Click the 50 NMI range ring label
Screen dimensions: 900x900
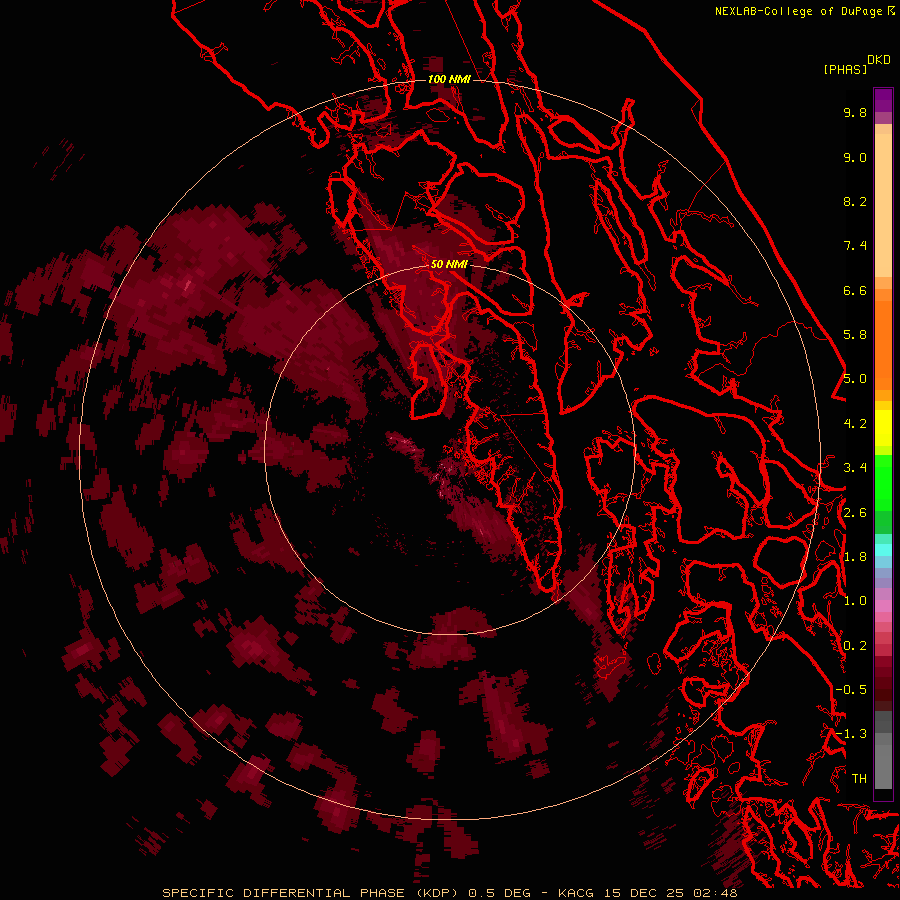coord(449,264)
